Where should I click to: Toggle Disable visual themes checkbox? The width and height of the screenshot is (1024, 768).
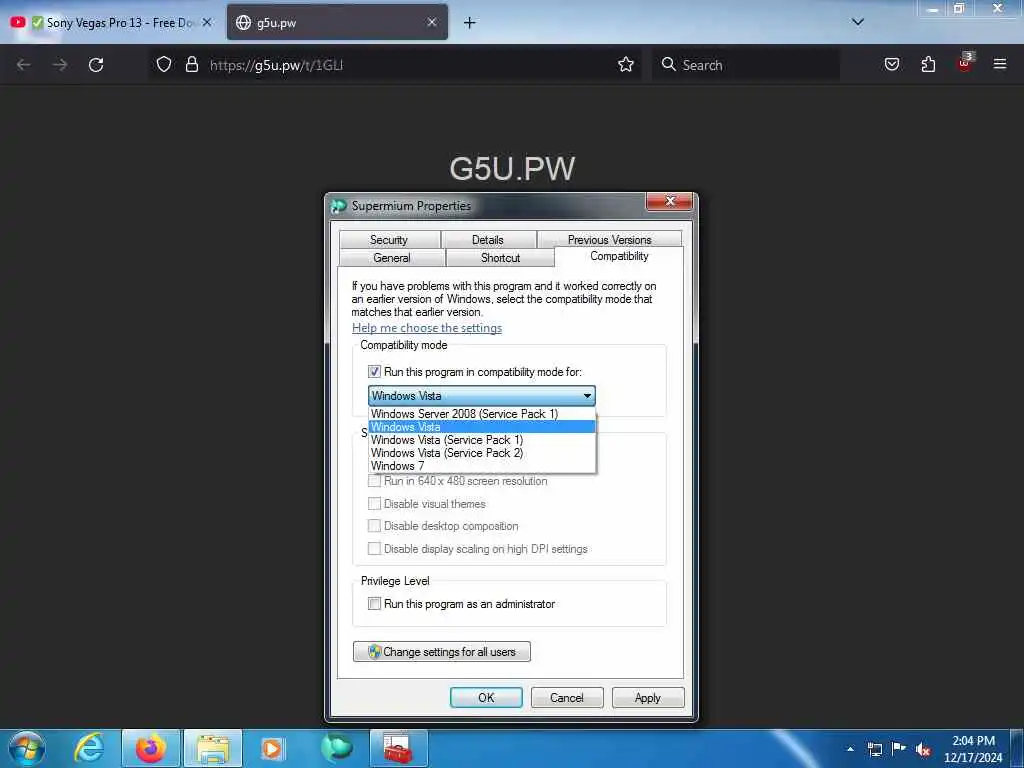pyautogui.click(x=374, y=504)
